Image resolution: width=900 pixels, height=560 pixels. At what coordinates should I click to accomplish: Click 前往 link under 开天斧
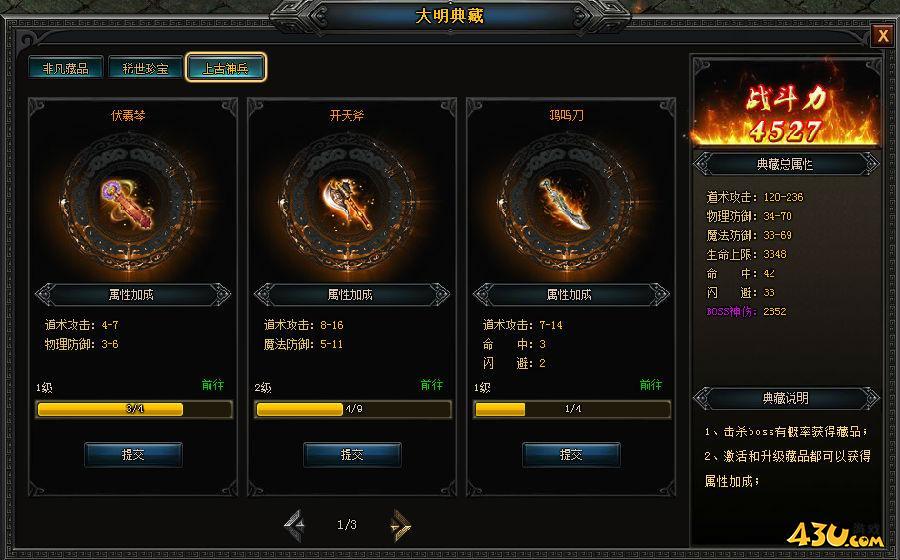[432, 385]
